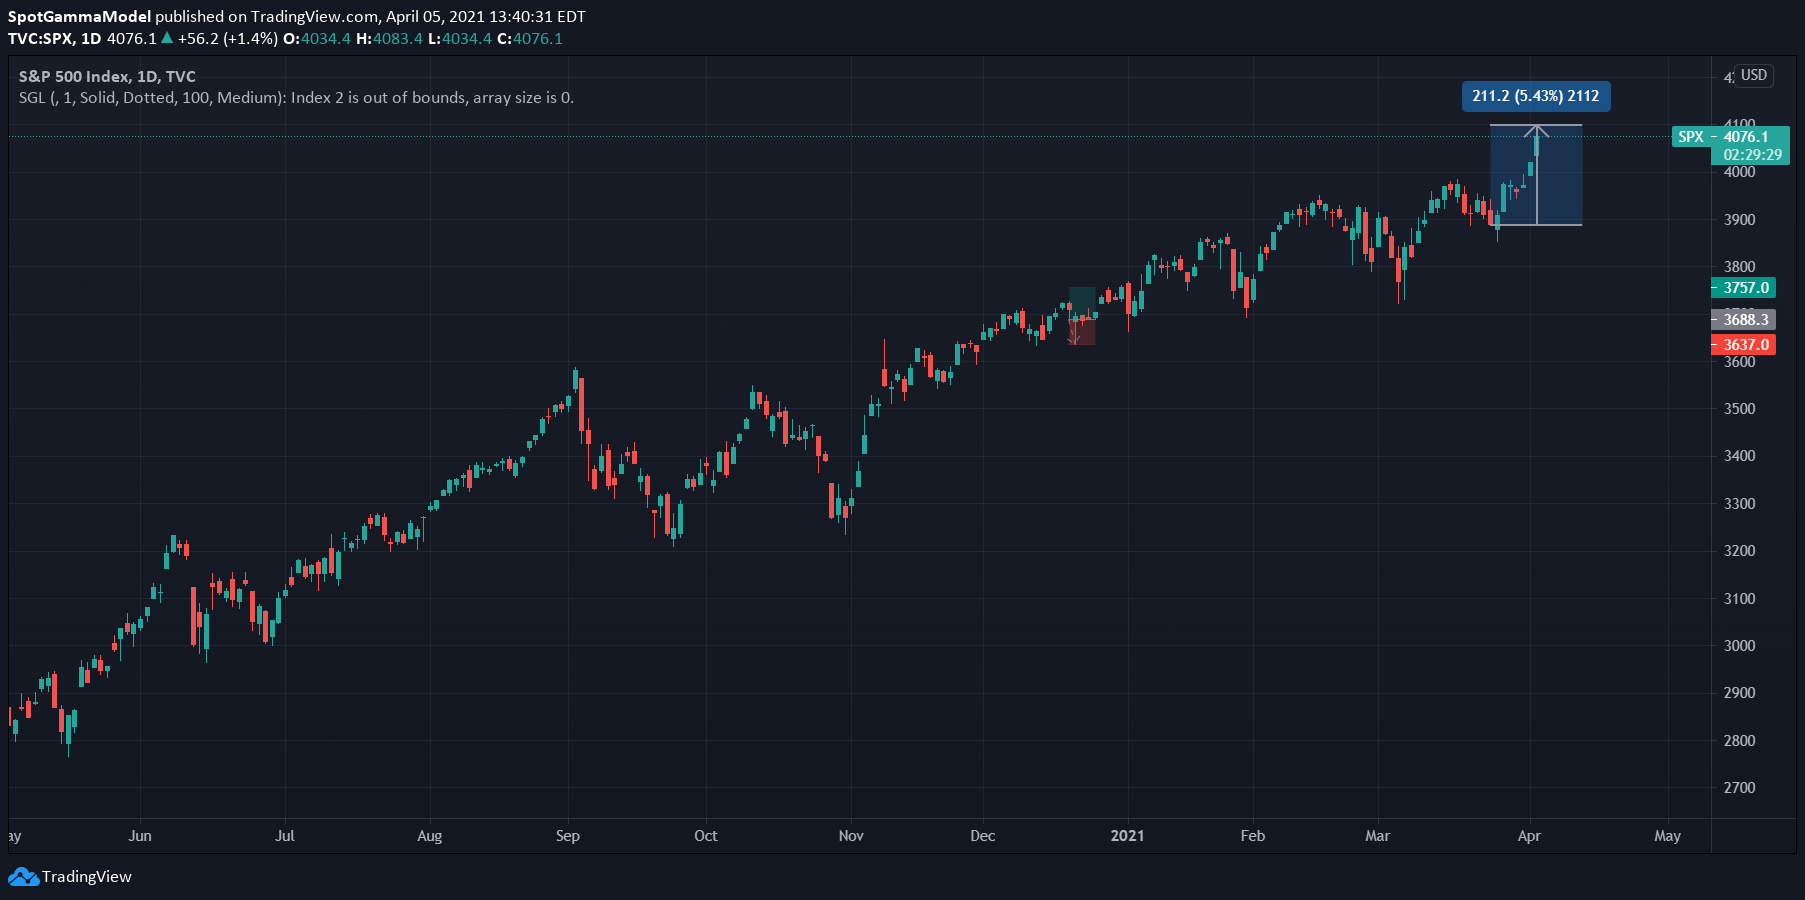
Task: Click the TradingView cloud logo
Action: [x=24, y=877]
